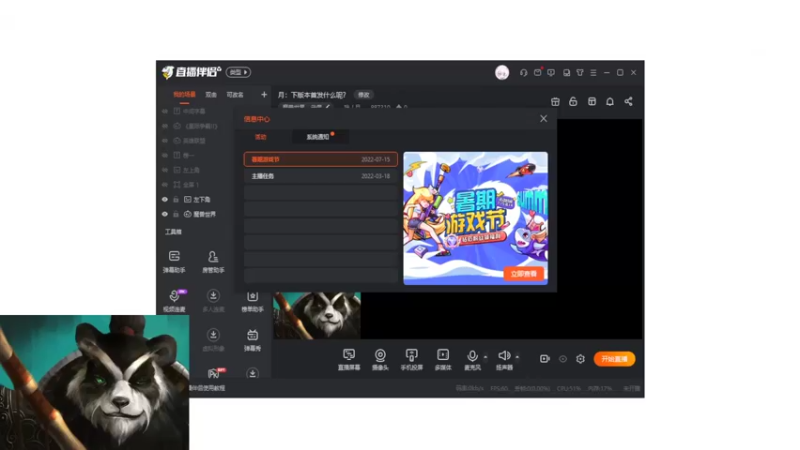The width and height of the screenshot is (800, 450).
Task: Open the 活动 tab in 信息中心
Action: click(x=261, y=137)
